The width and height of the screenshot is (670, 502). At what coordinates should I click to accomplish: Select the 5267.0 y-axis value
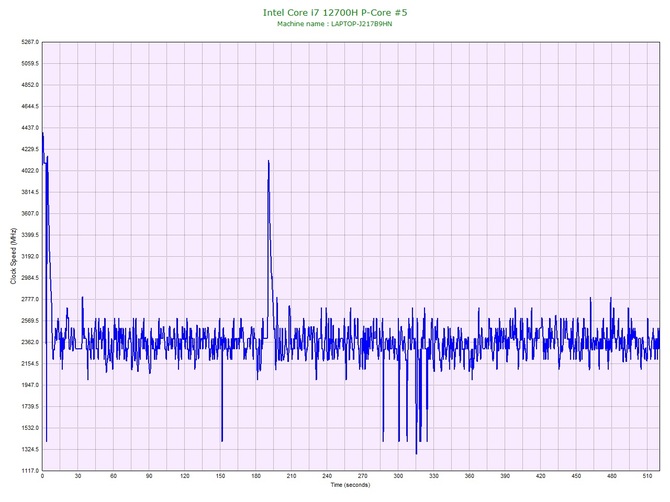[x=30, y=42]
